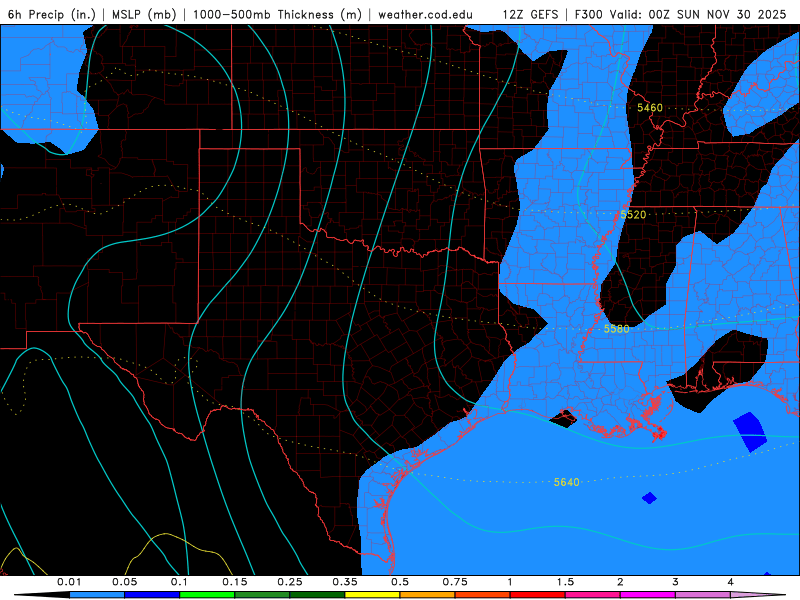Click the 'Valid: 00Z SUN NOV 30 2025' text
Screen dimensions: 800x600
[x=698, y=14]
